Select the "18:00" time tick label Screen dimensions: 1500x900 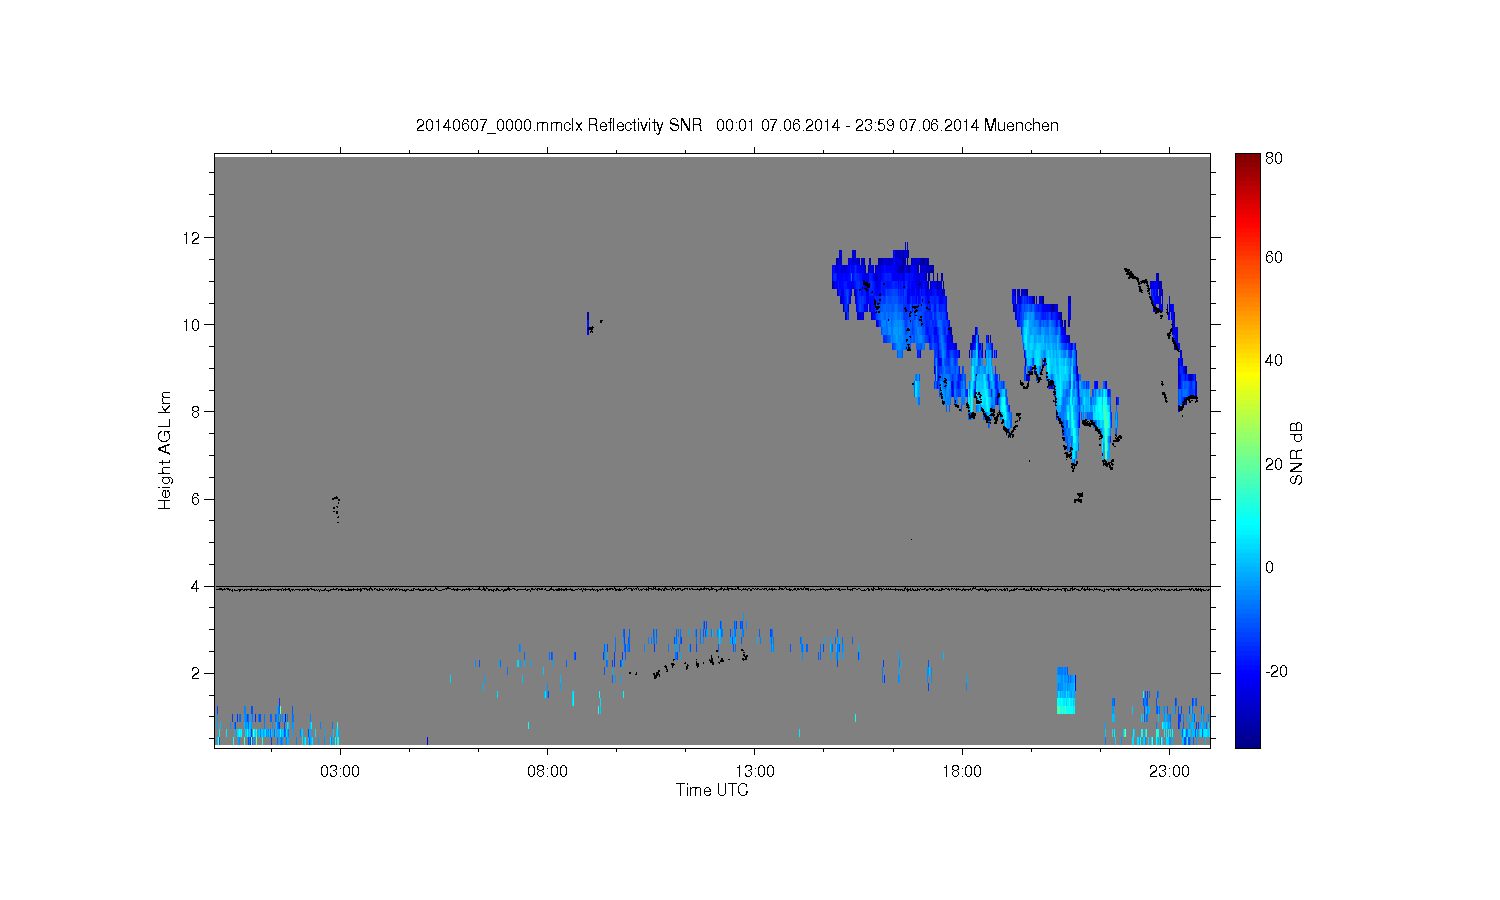pyautogui.click(x=962, y=772)
